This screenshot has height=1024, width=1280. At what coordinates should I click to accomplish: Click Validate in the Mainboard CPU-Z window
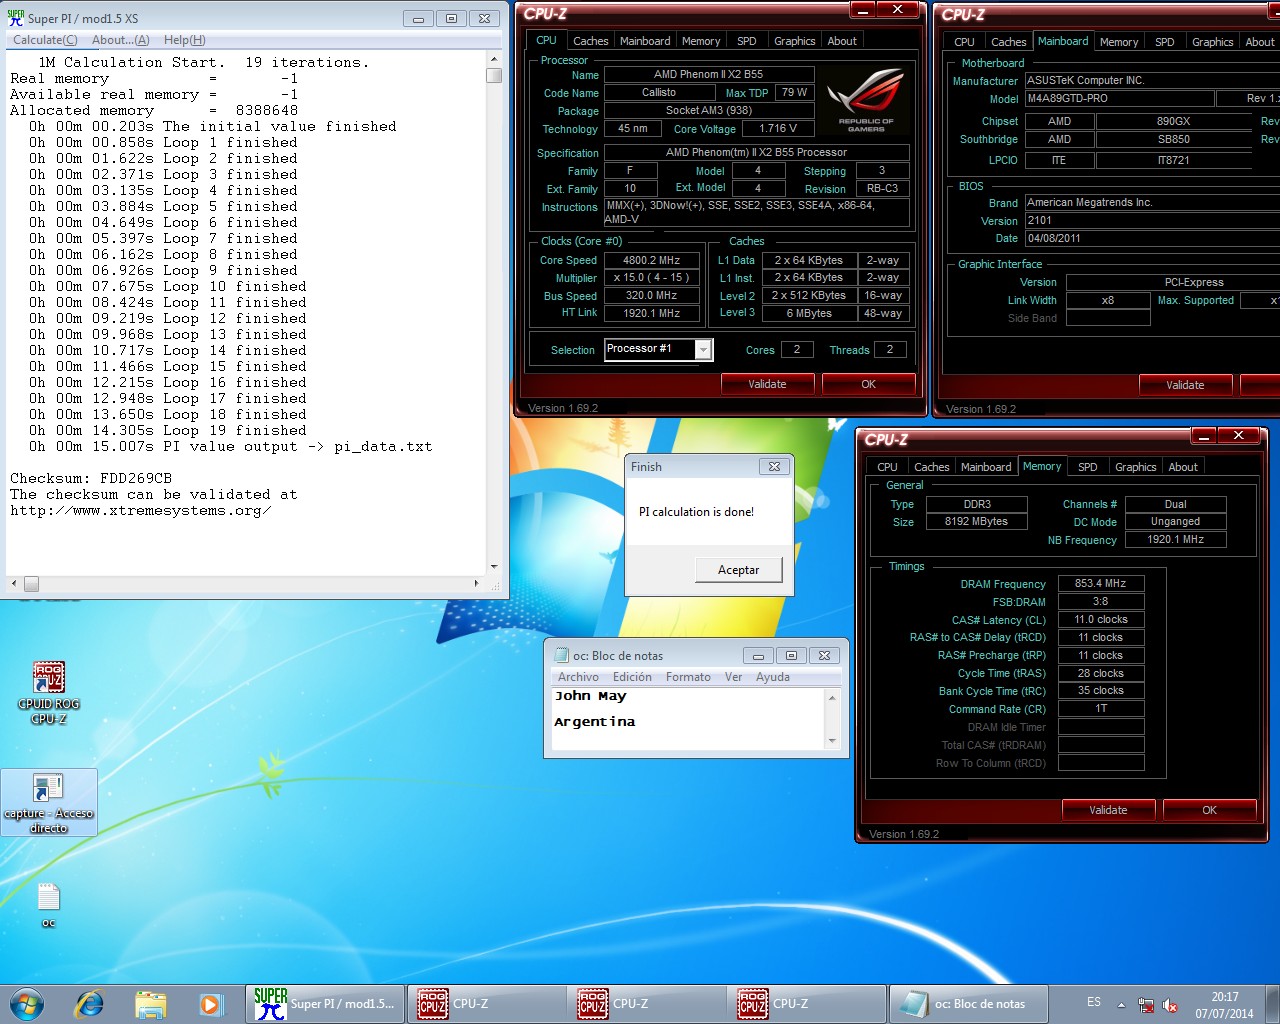point(1185,385)
